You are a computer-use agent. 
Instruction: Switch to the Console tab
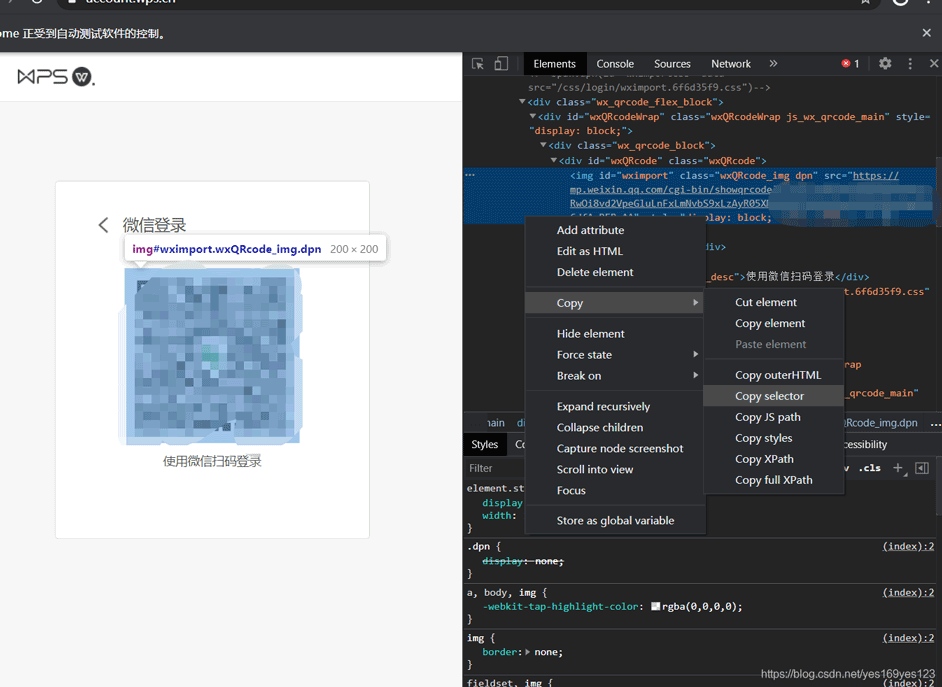pos(615,64)
